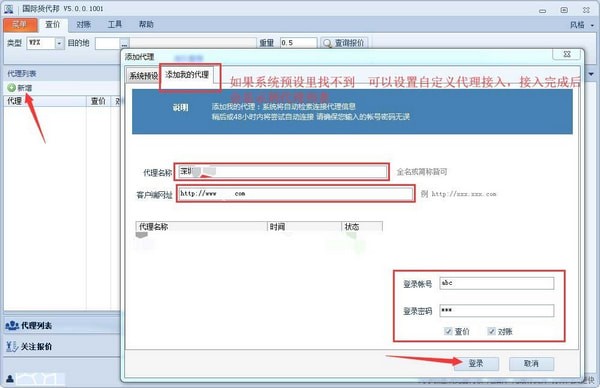600x388 pixels.
Task: Click the 关注报价 label at bottom left
Action: pos(36,347)
